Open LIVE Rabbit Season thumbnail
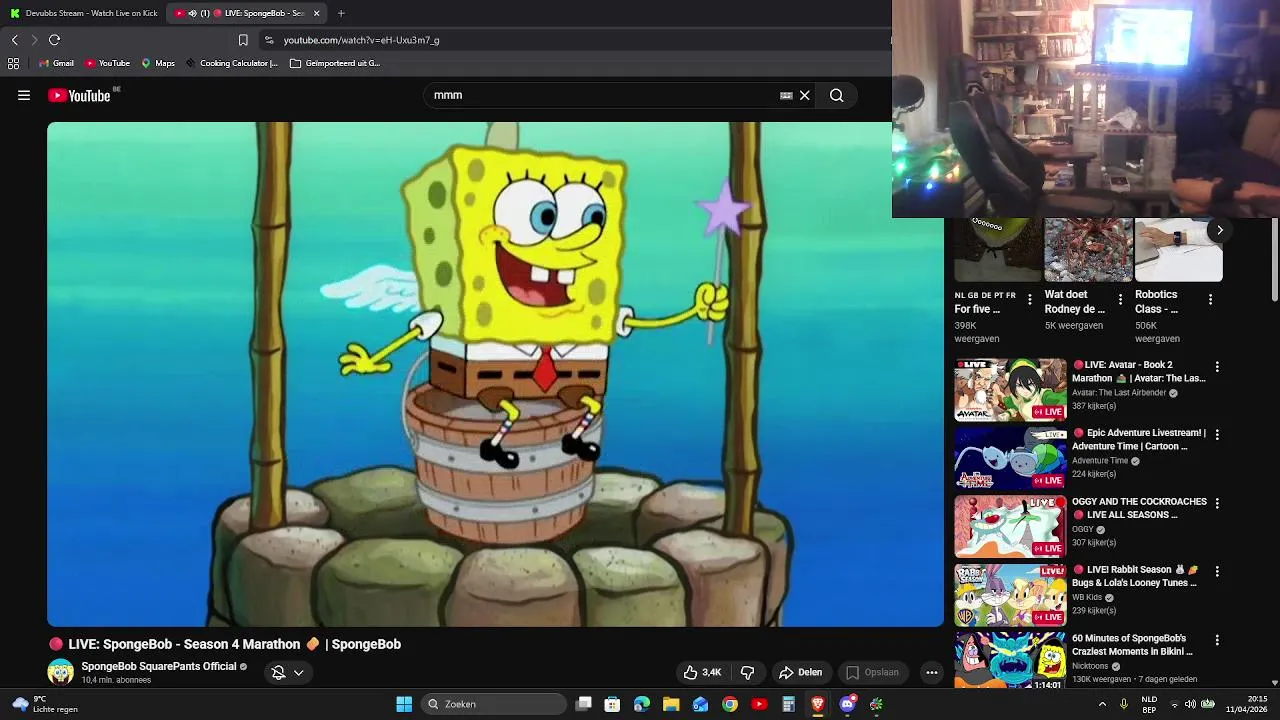Viewport: 1280px width, 720px height. coord(1010,595)
